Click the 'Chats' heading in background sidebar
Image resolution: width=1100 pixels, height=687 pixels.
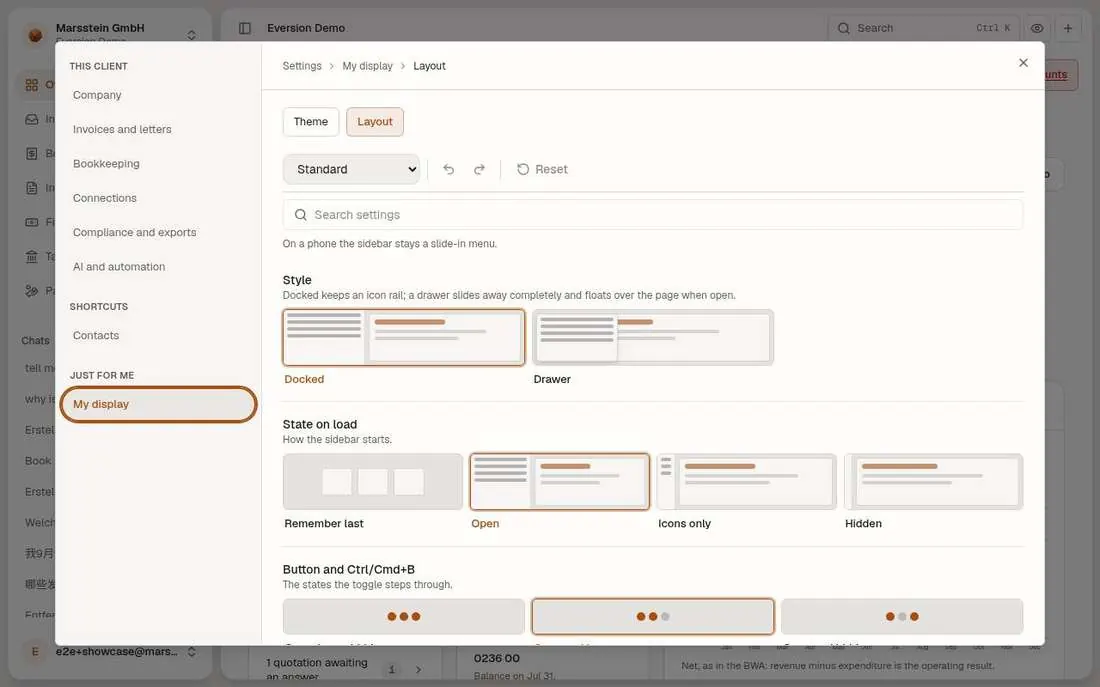tap(35, 340)
